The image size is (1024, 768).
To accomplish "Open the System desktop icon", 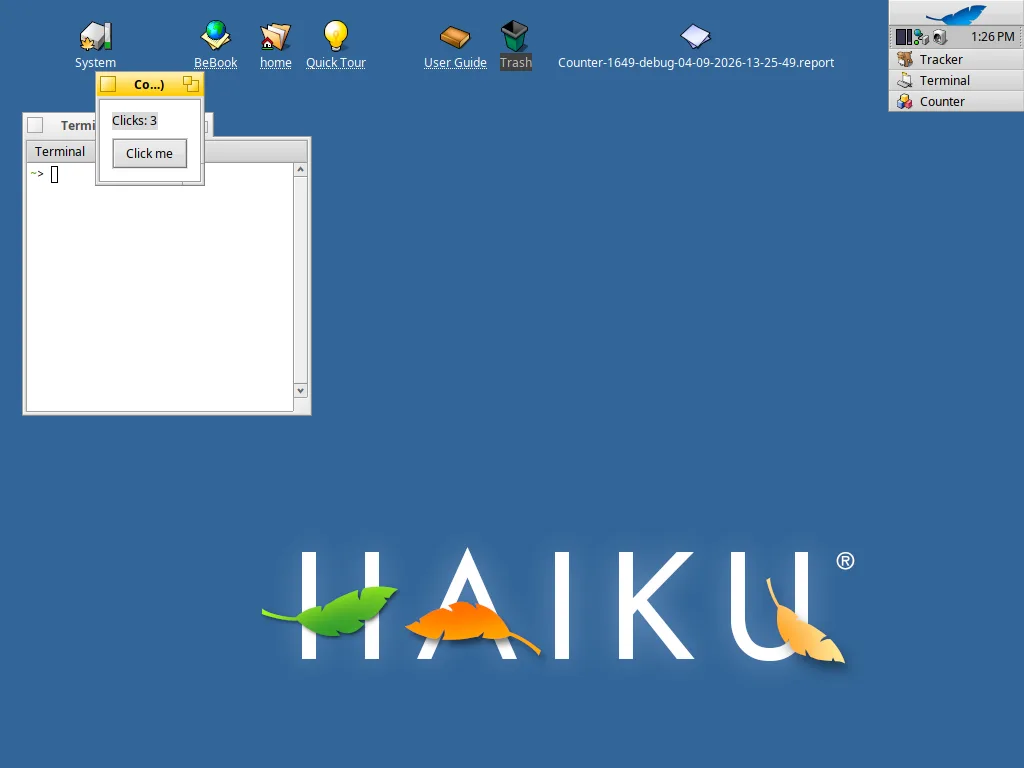I will pyautogui.click(x=95, y=36).
